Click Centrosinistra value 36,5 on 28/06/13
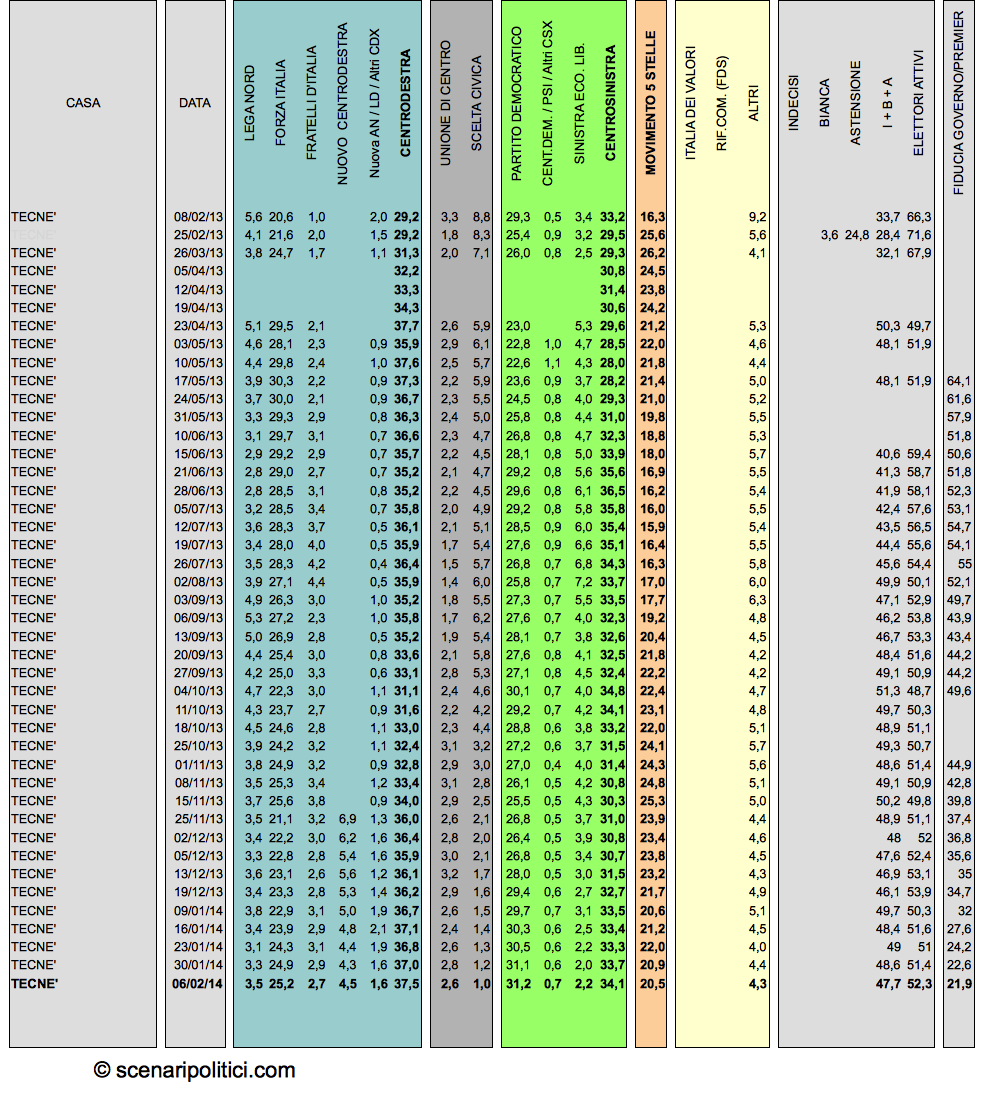Viewport: 985px width, 1094px height. [x=612, y=490]
